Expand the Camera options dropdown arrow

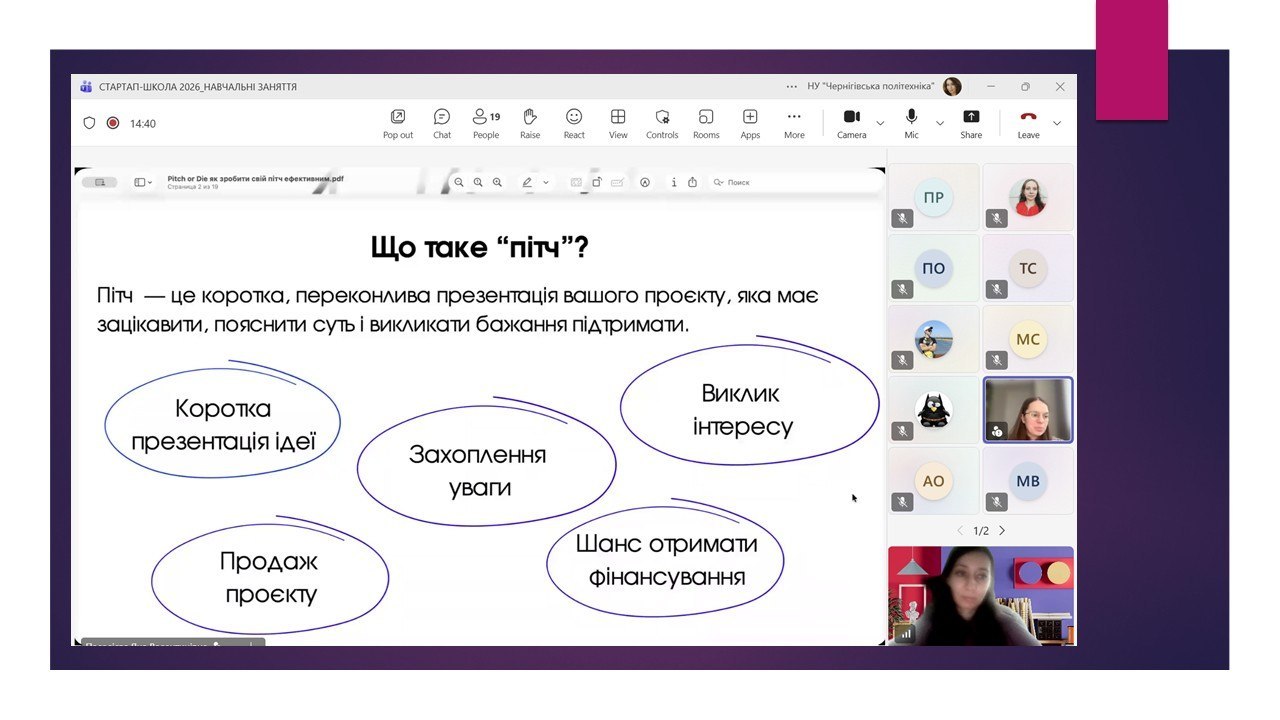[880, 123]
